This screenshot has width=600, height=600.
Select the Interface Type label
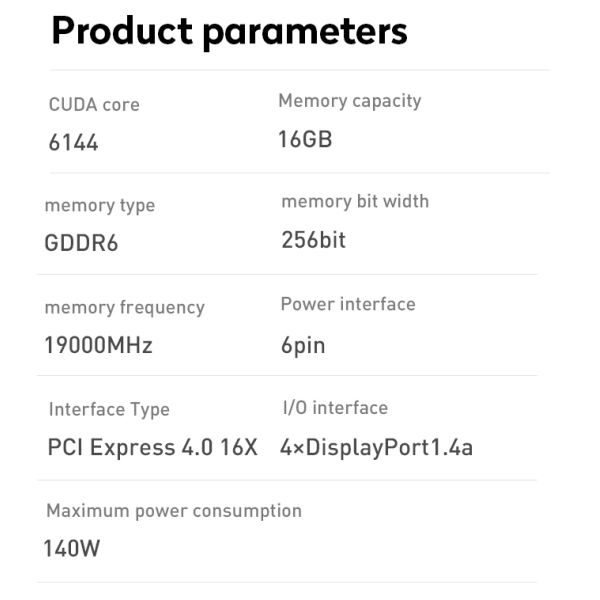[109, 410]
